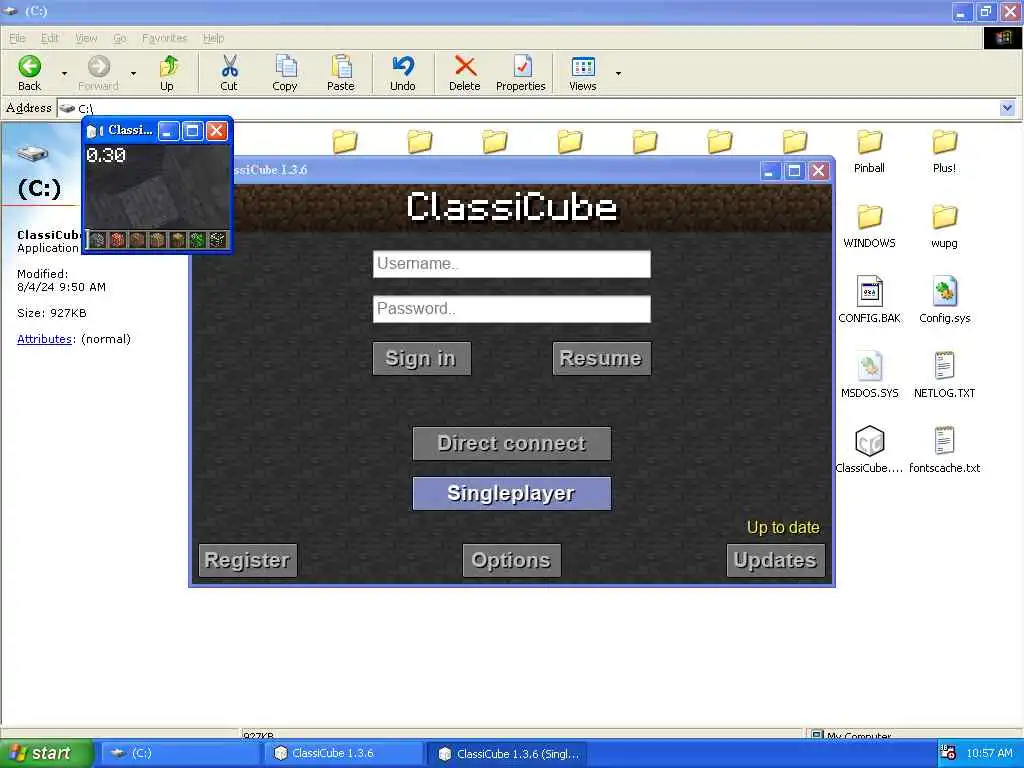The image size is (1024, 768).
Task: Click the Updates button
Action: (775, 560)
